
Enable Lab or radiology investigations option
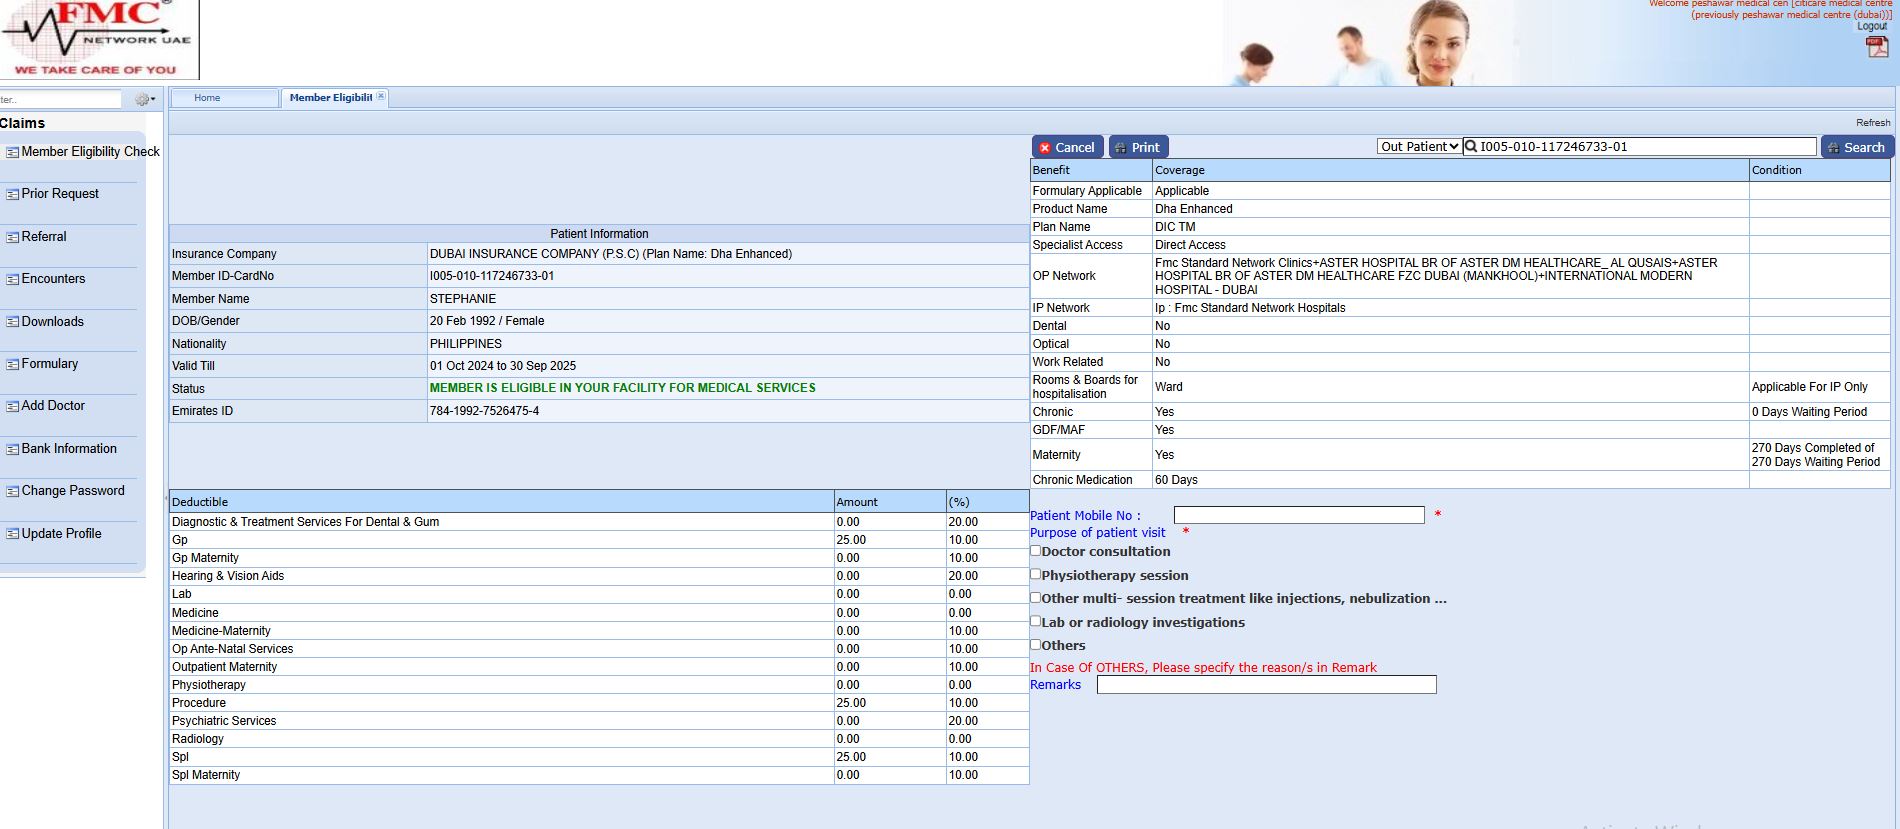(x=1036, y=621)
